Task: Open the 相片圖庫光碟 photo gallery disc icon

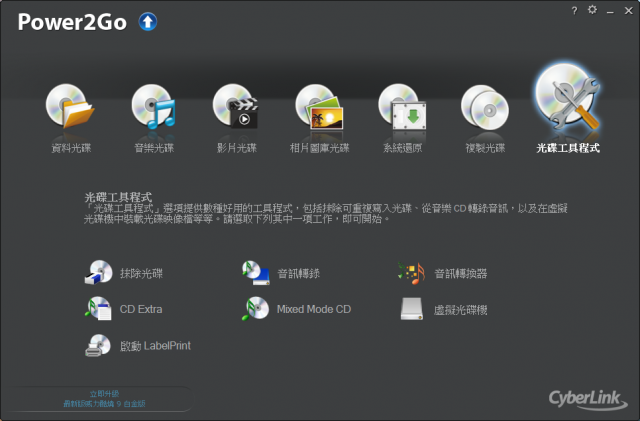Action: [319, 106]
